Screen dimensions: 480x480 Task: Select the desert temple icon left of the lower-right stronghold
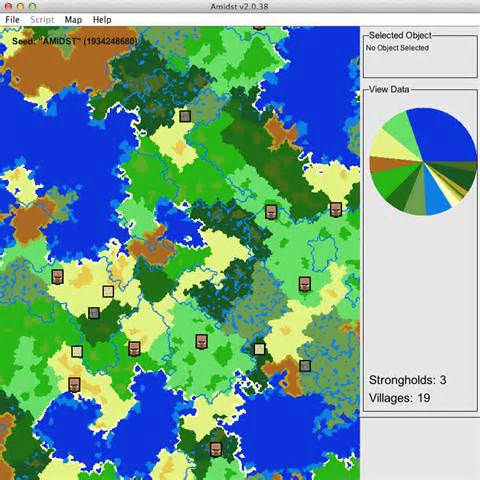[x=259, y=349]
